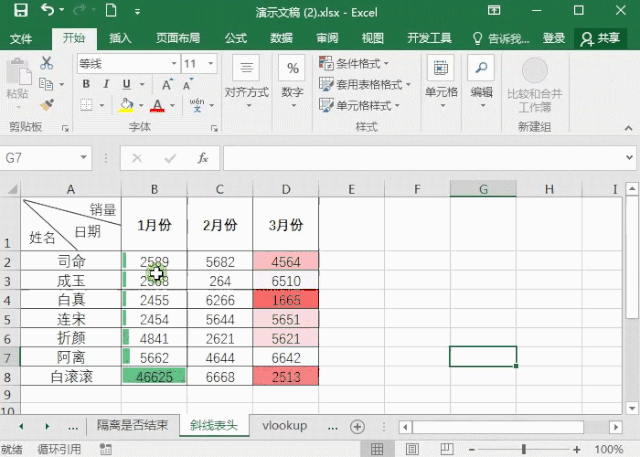The width and height of the screenshot is (640, 457).
Task: Open 套用表格格式 format as table menu
Action: (x=364, y=84)
